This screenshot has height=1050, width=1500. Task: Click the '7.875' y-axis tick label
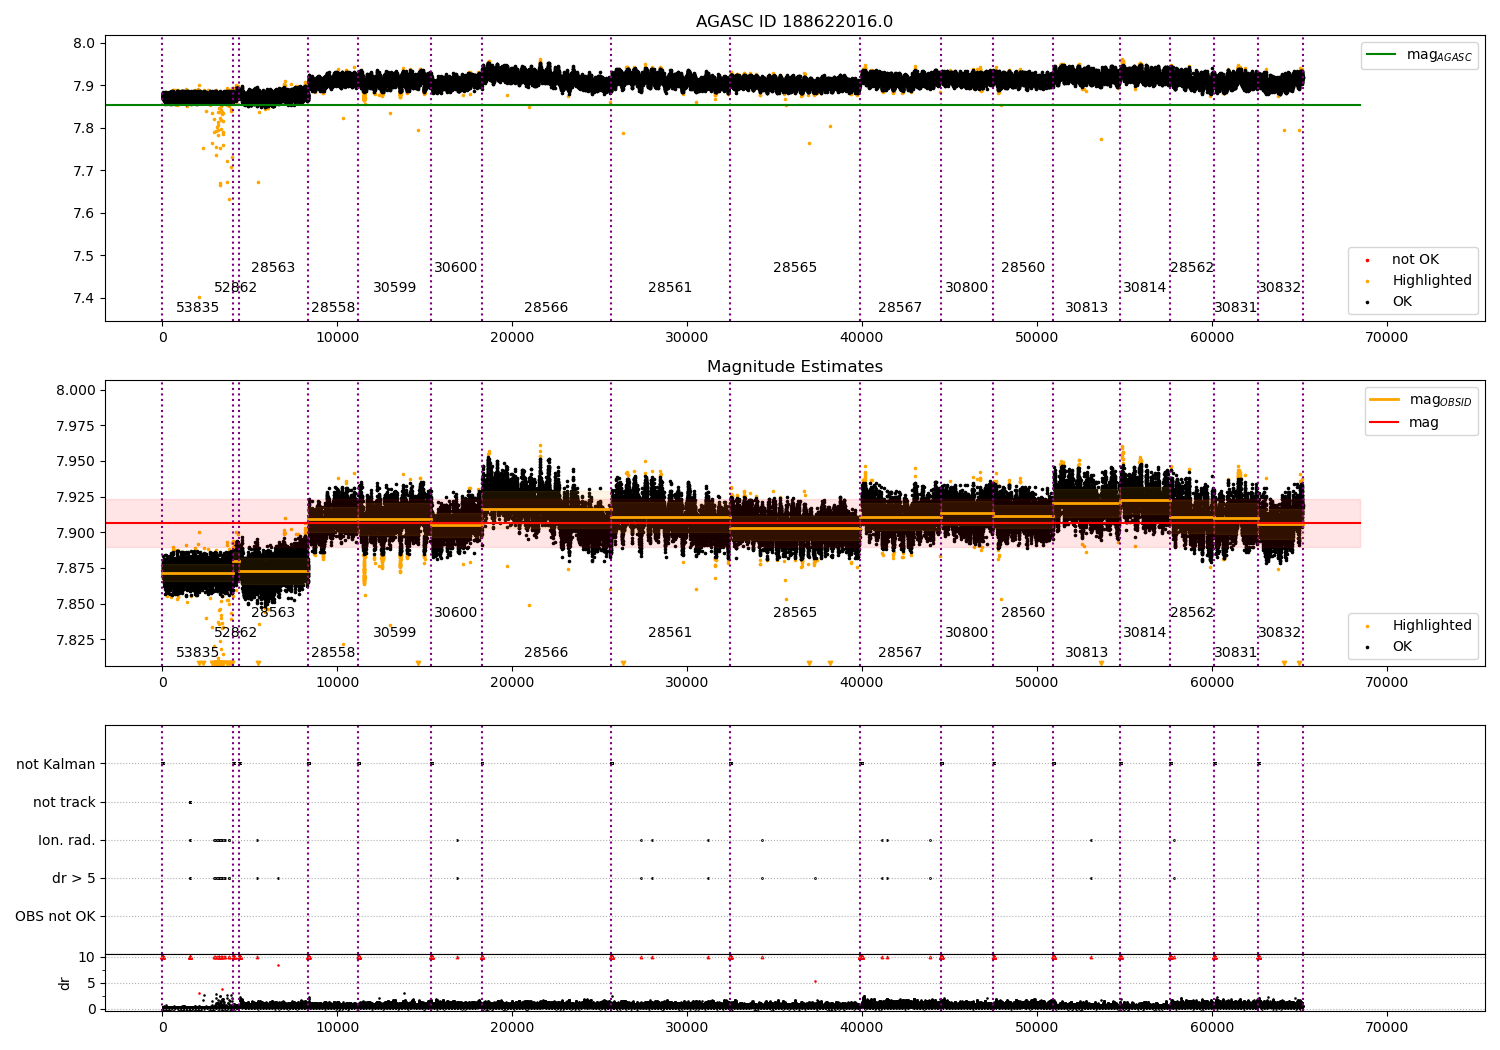click(x=76, y=568)
